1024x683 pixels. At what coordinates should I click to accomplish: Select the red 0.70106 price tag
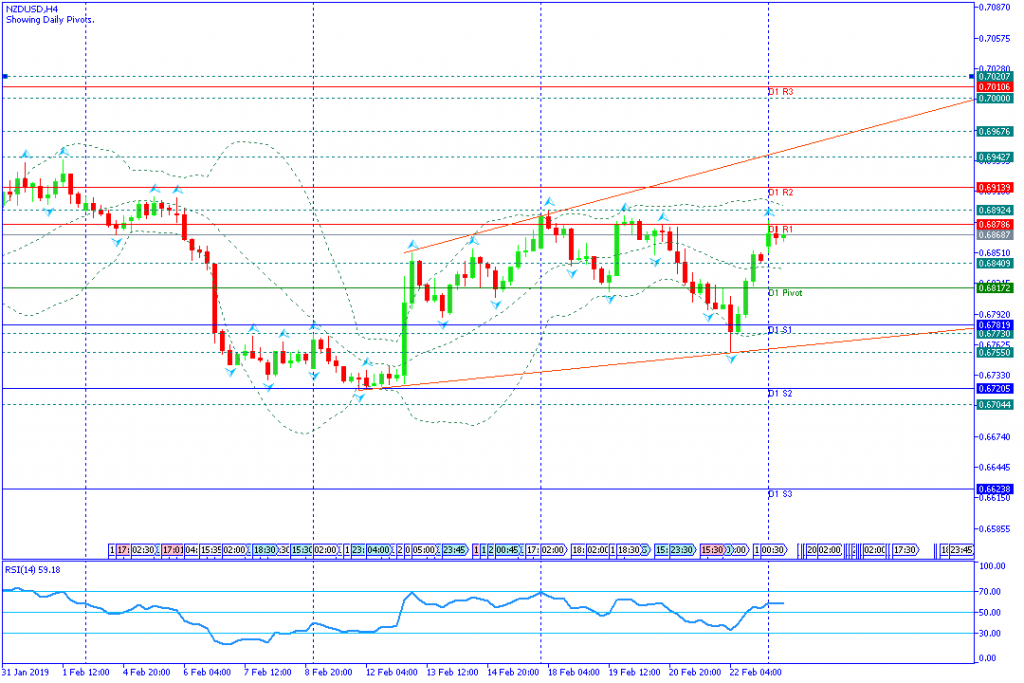point(994,87)
